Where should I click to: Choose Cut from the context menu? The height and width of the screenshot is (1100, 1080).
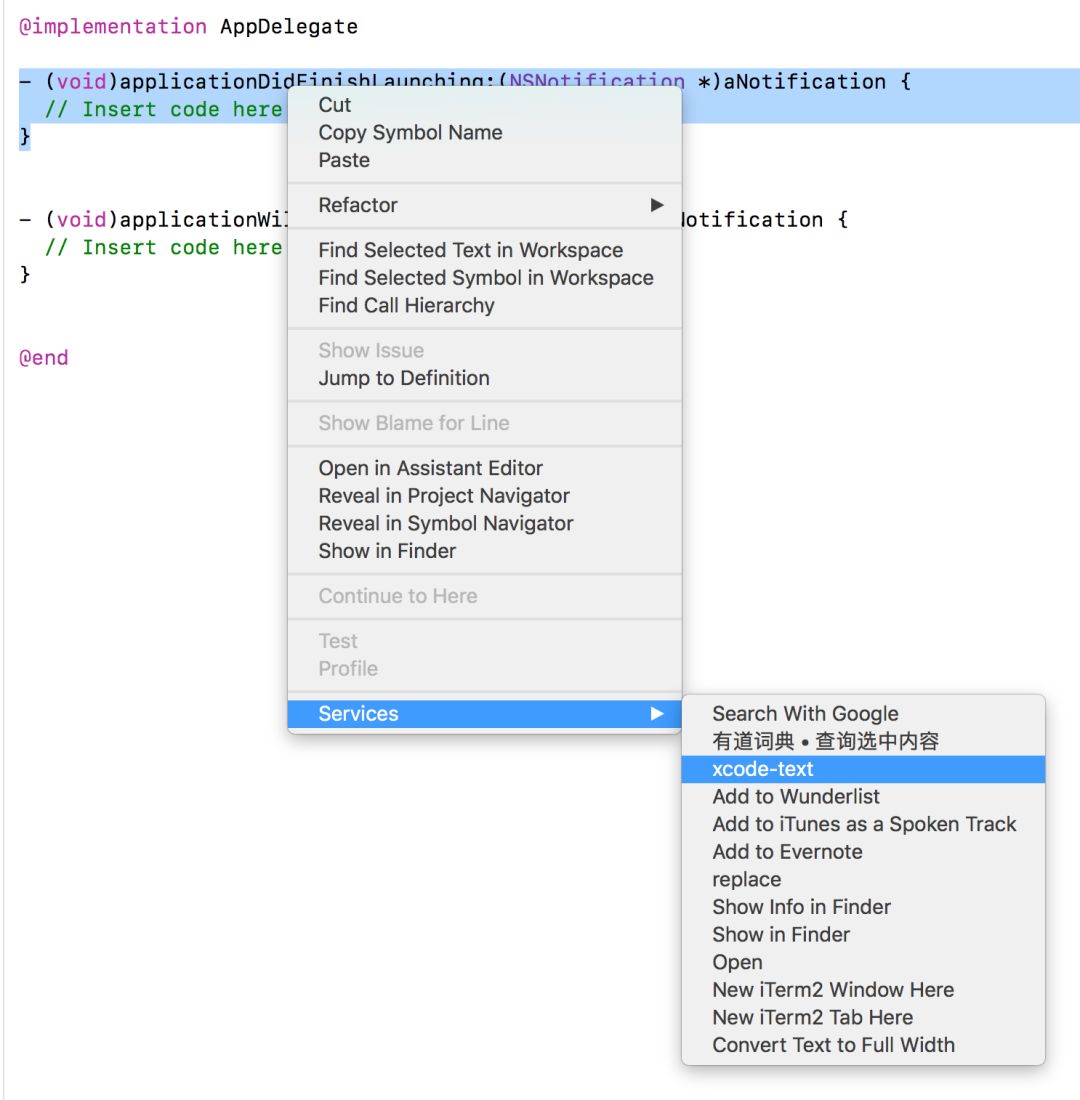tap(335, 105)
